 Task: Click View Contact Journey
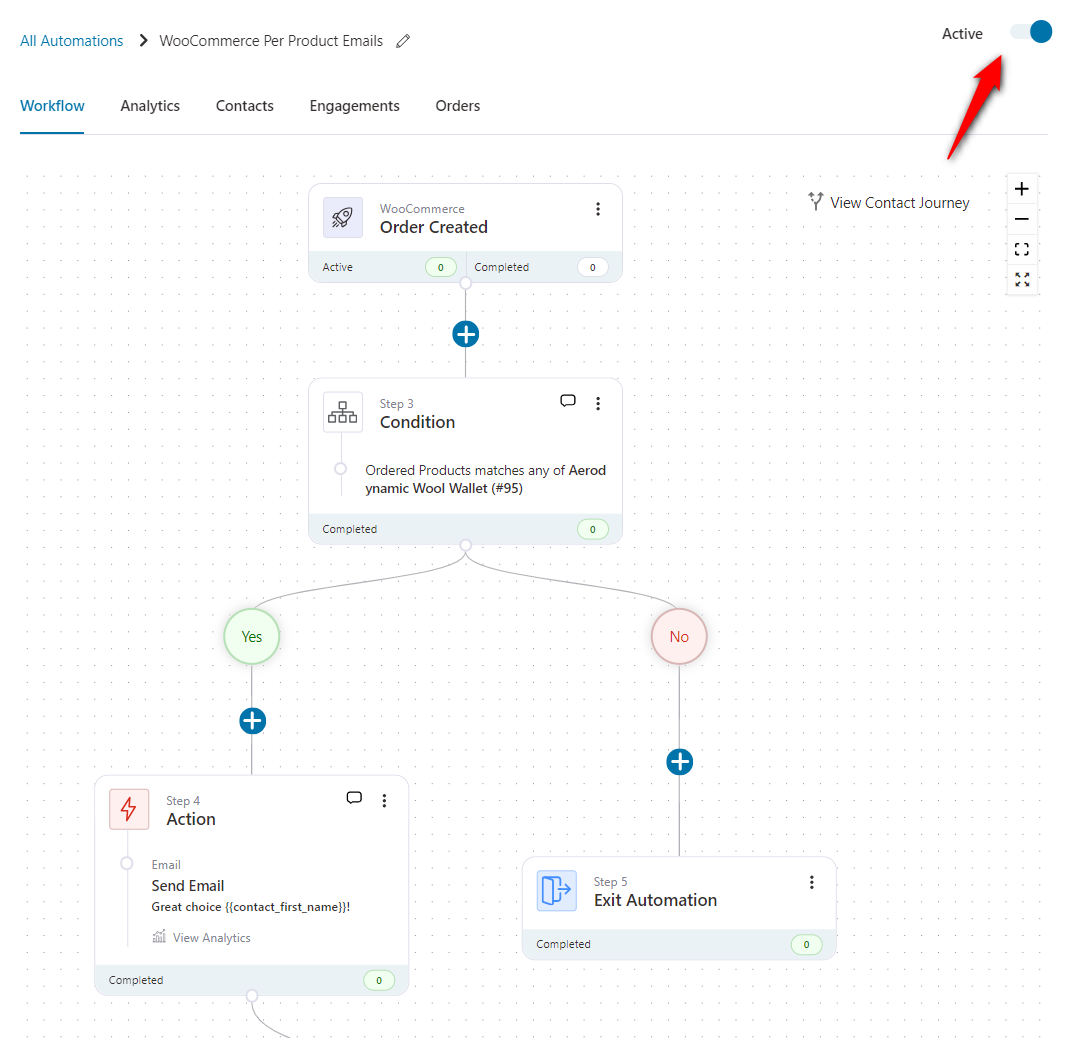coord(889,203)
